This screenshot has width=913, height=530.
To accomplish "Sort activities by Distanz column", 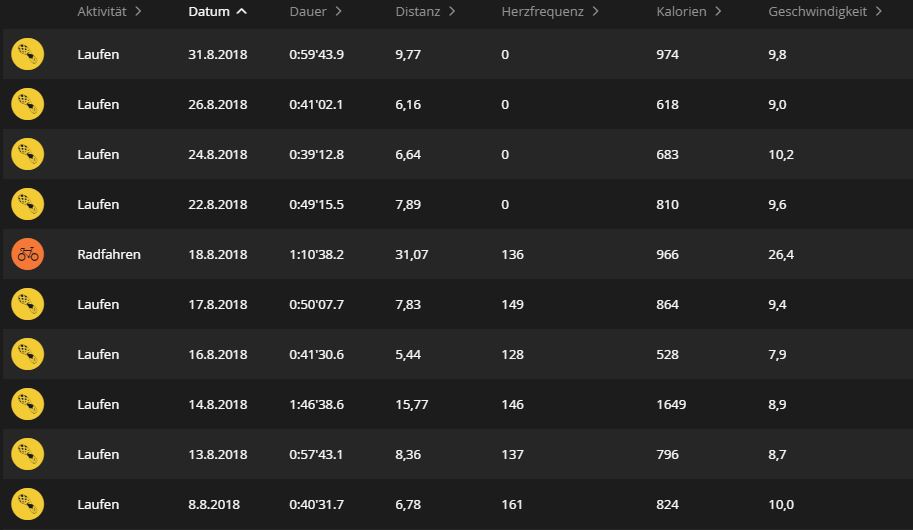I will tap(425, 12).
